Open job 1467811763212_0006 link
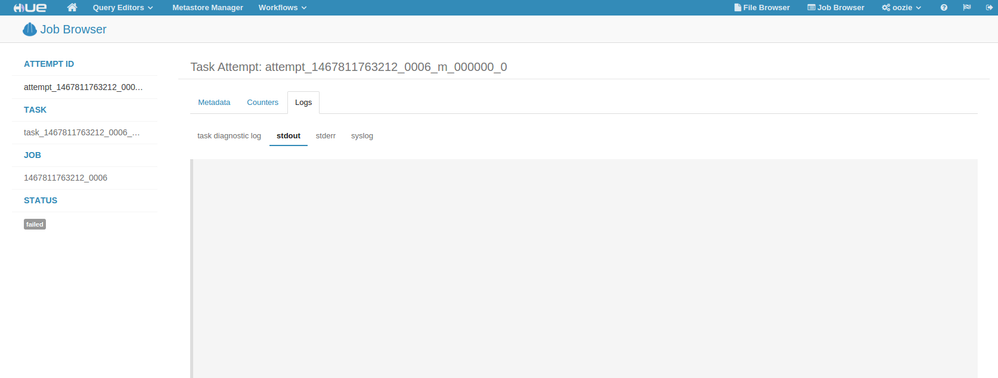 (66, 178)
